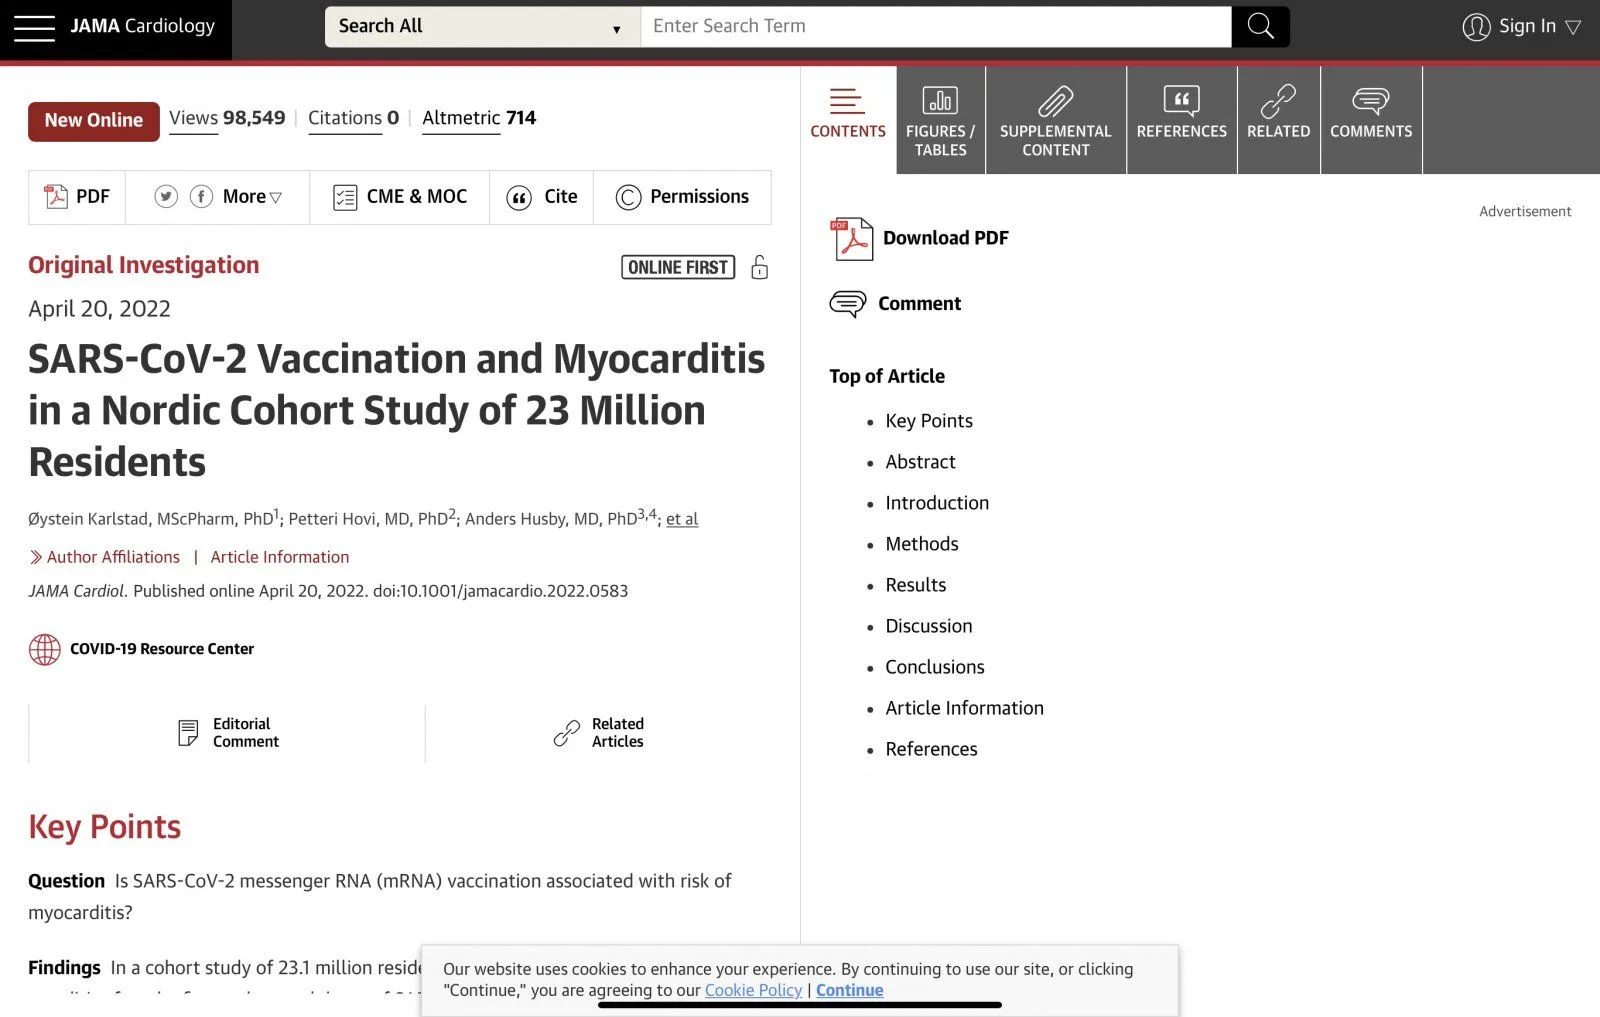This screenshot has width=1600, height=1017.
Task: Expand the More sharing options
Action: point(252,197)
